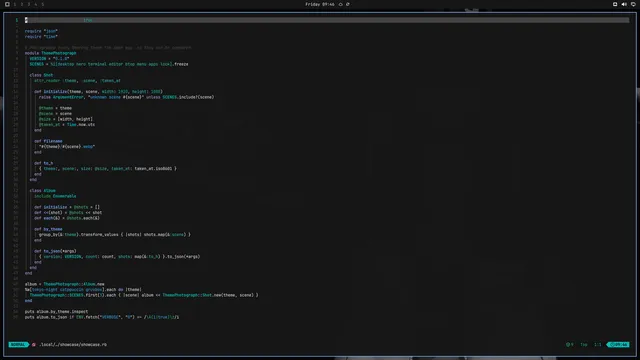Open the rightmost tray icon
This screenshot has height=360, width=640.
pos(633,4)
